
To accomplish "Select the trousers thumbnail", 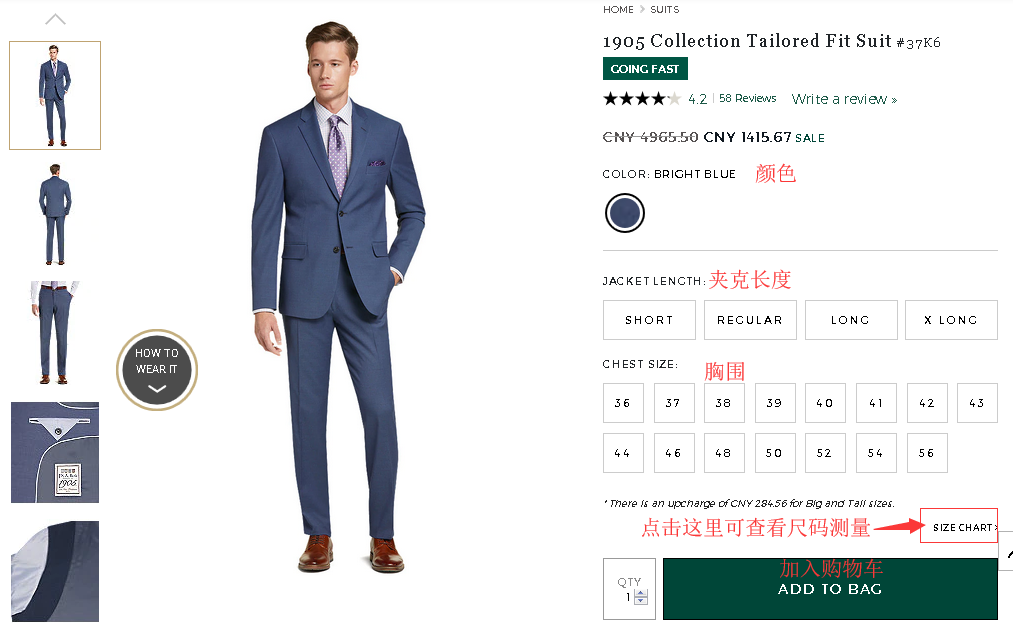I will tap(55, 333).
